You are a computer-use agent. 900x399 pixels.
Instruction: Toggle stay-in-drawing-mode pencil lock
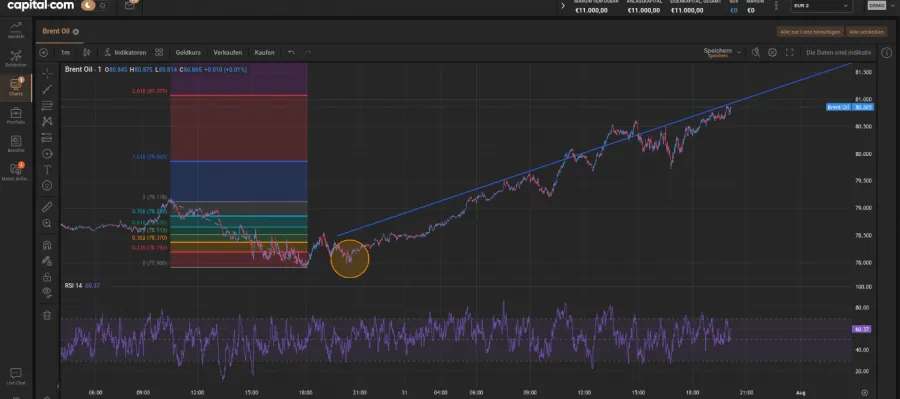pyautogui.click(x=47, y=261)
